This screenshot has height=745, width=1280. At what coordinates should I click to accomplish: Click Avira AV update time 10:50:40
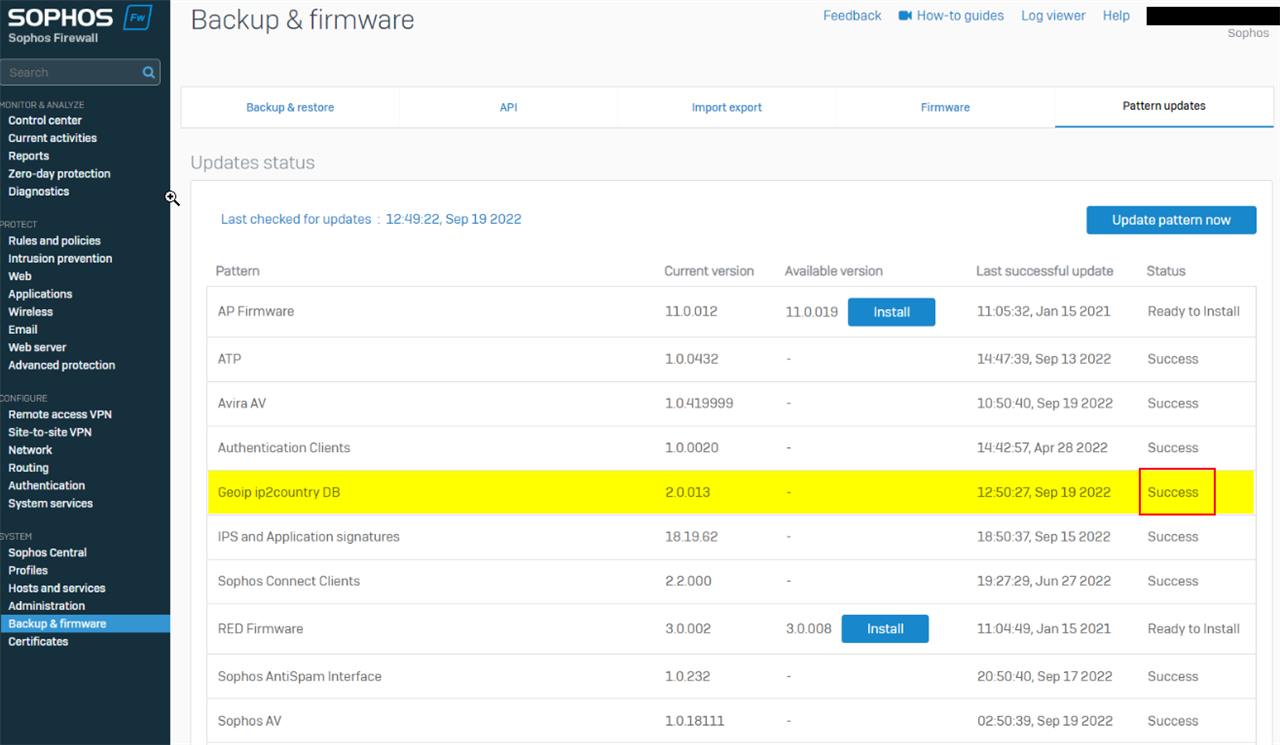pos(1044,404)
